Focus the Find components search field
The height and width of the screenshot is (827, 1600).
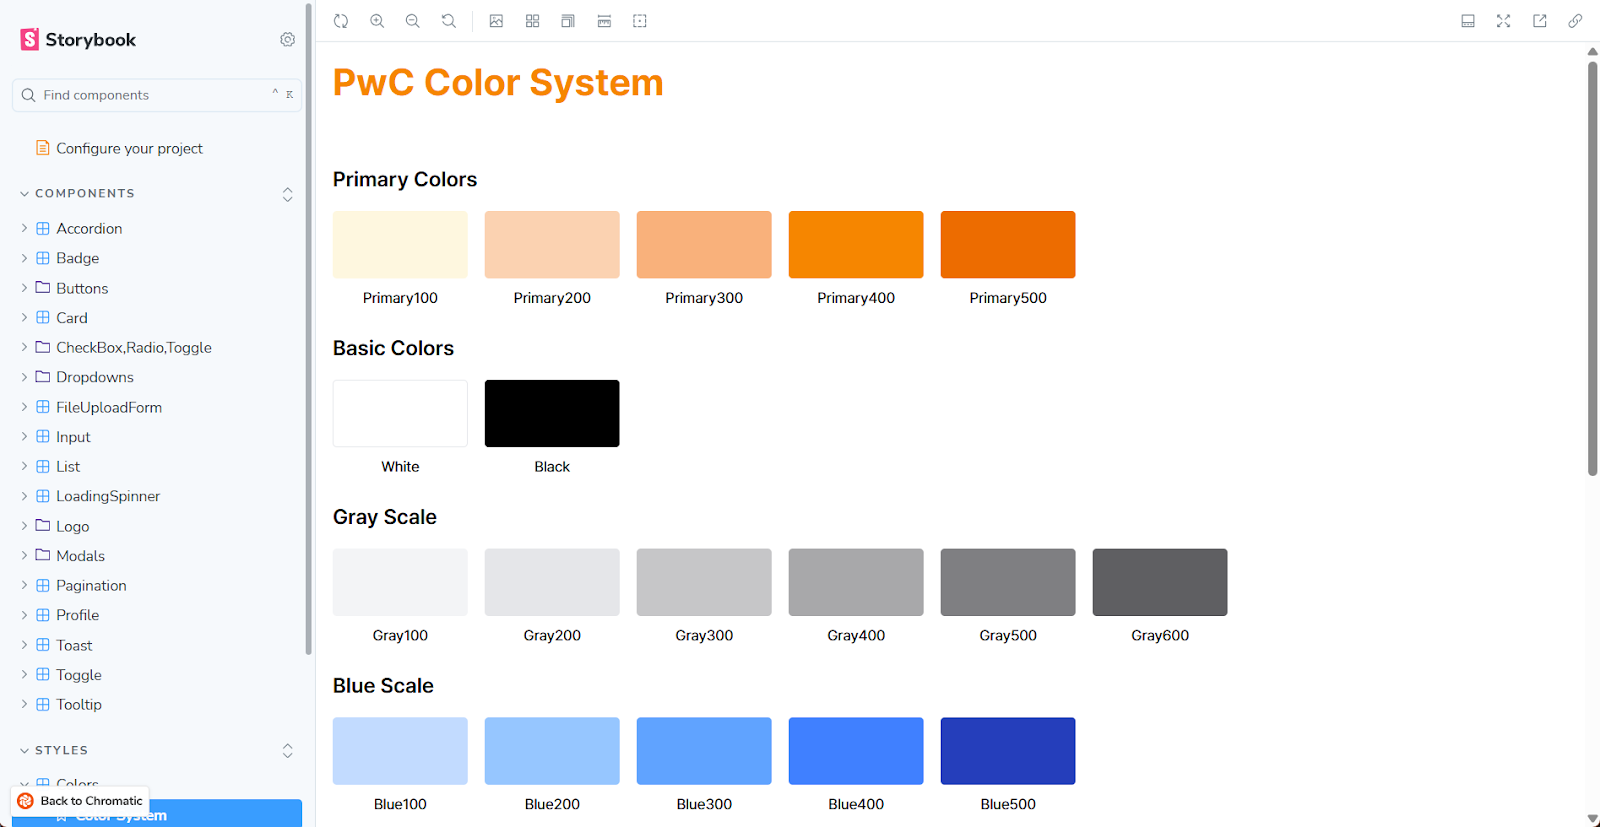click(x=157, y=95)
